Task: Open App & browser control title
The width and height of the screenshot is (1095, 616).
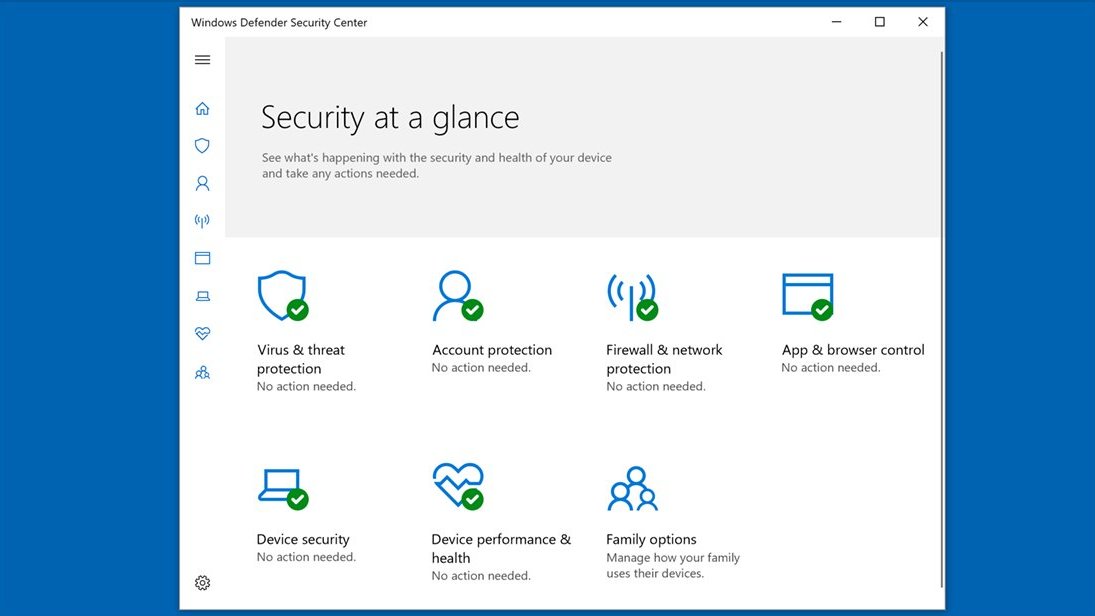Action: click(853, 350)
